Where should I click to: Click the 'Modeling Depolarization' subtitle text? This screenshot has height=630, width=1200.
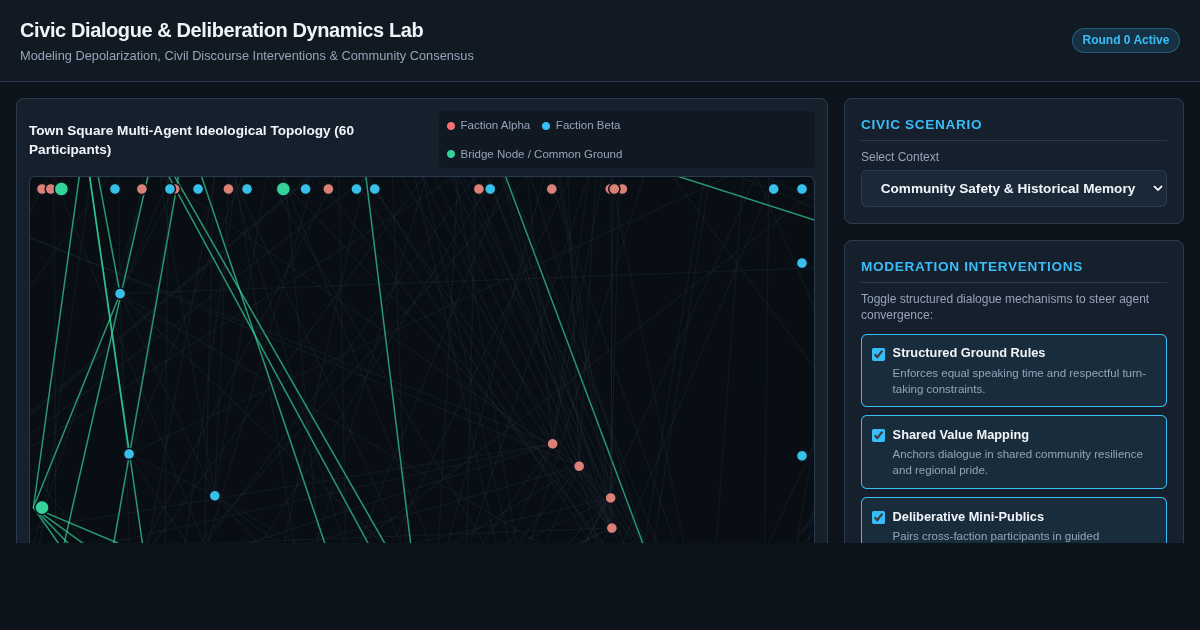[x=247, y=56]
